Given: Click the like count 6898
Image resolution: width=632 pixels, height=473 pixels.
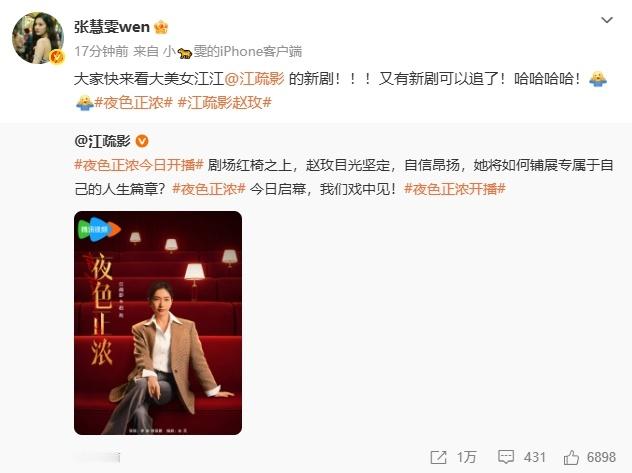Looking at the screenshot, I should coord(601,457).
